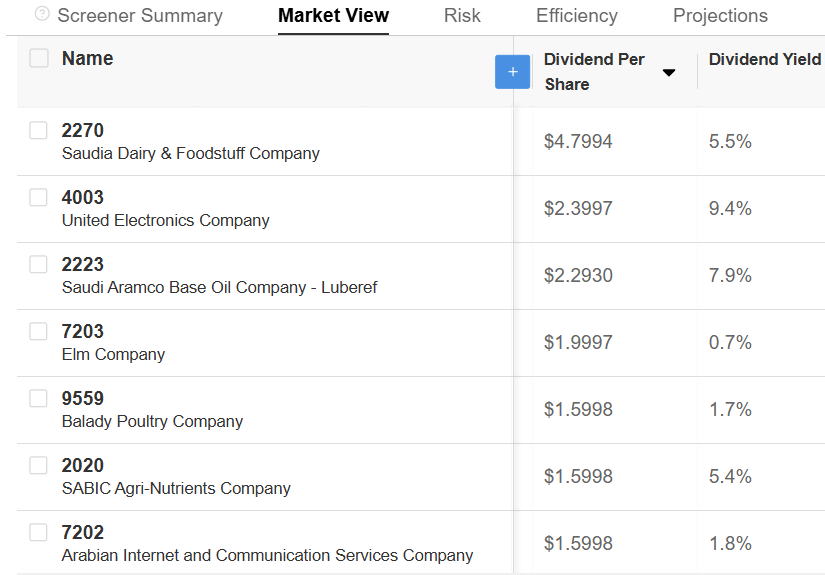Click the $1.5998 value for SABIC Agri-Nutrients
Screen dimensions: 825x575
[x=578, y=476]
